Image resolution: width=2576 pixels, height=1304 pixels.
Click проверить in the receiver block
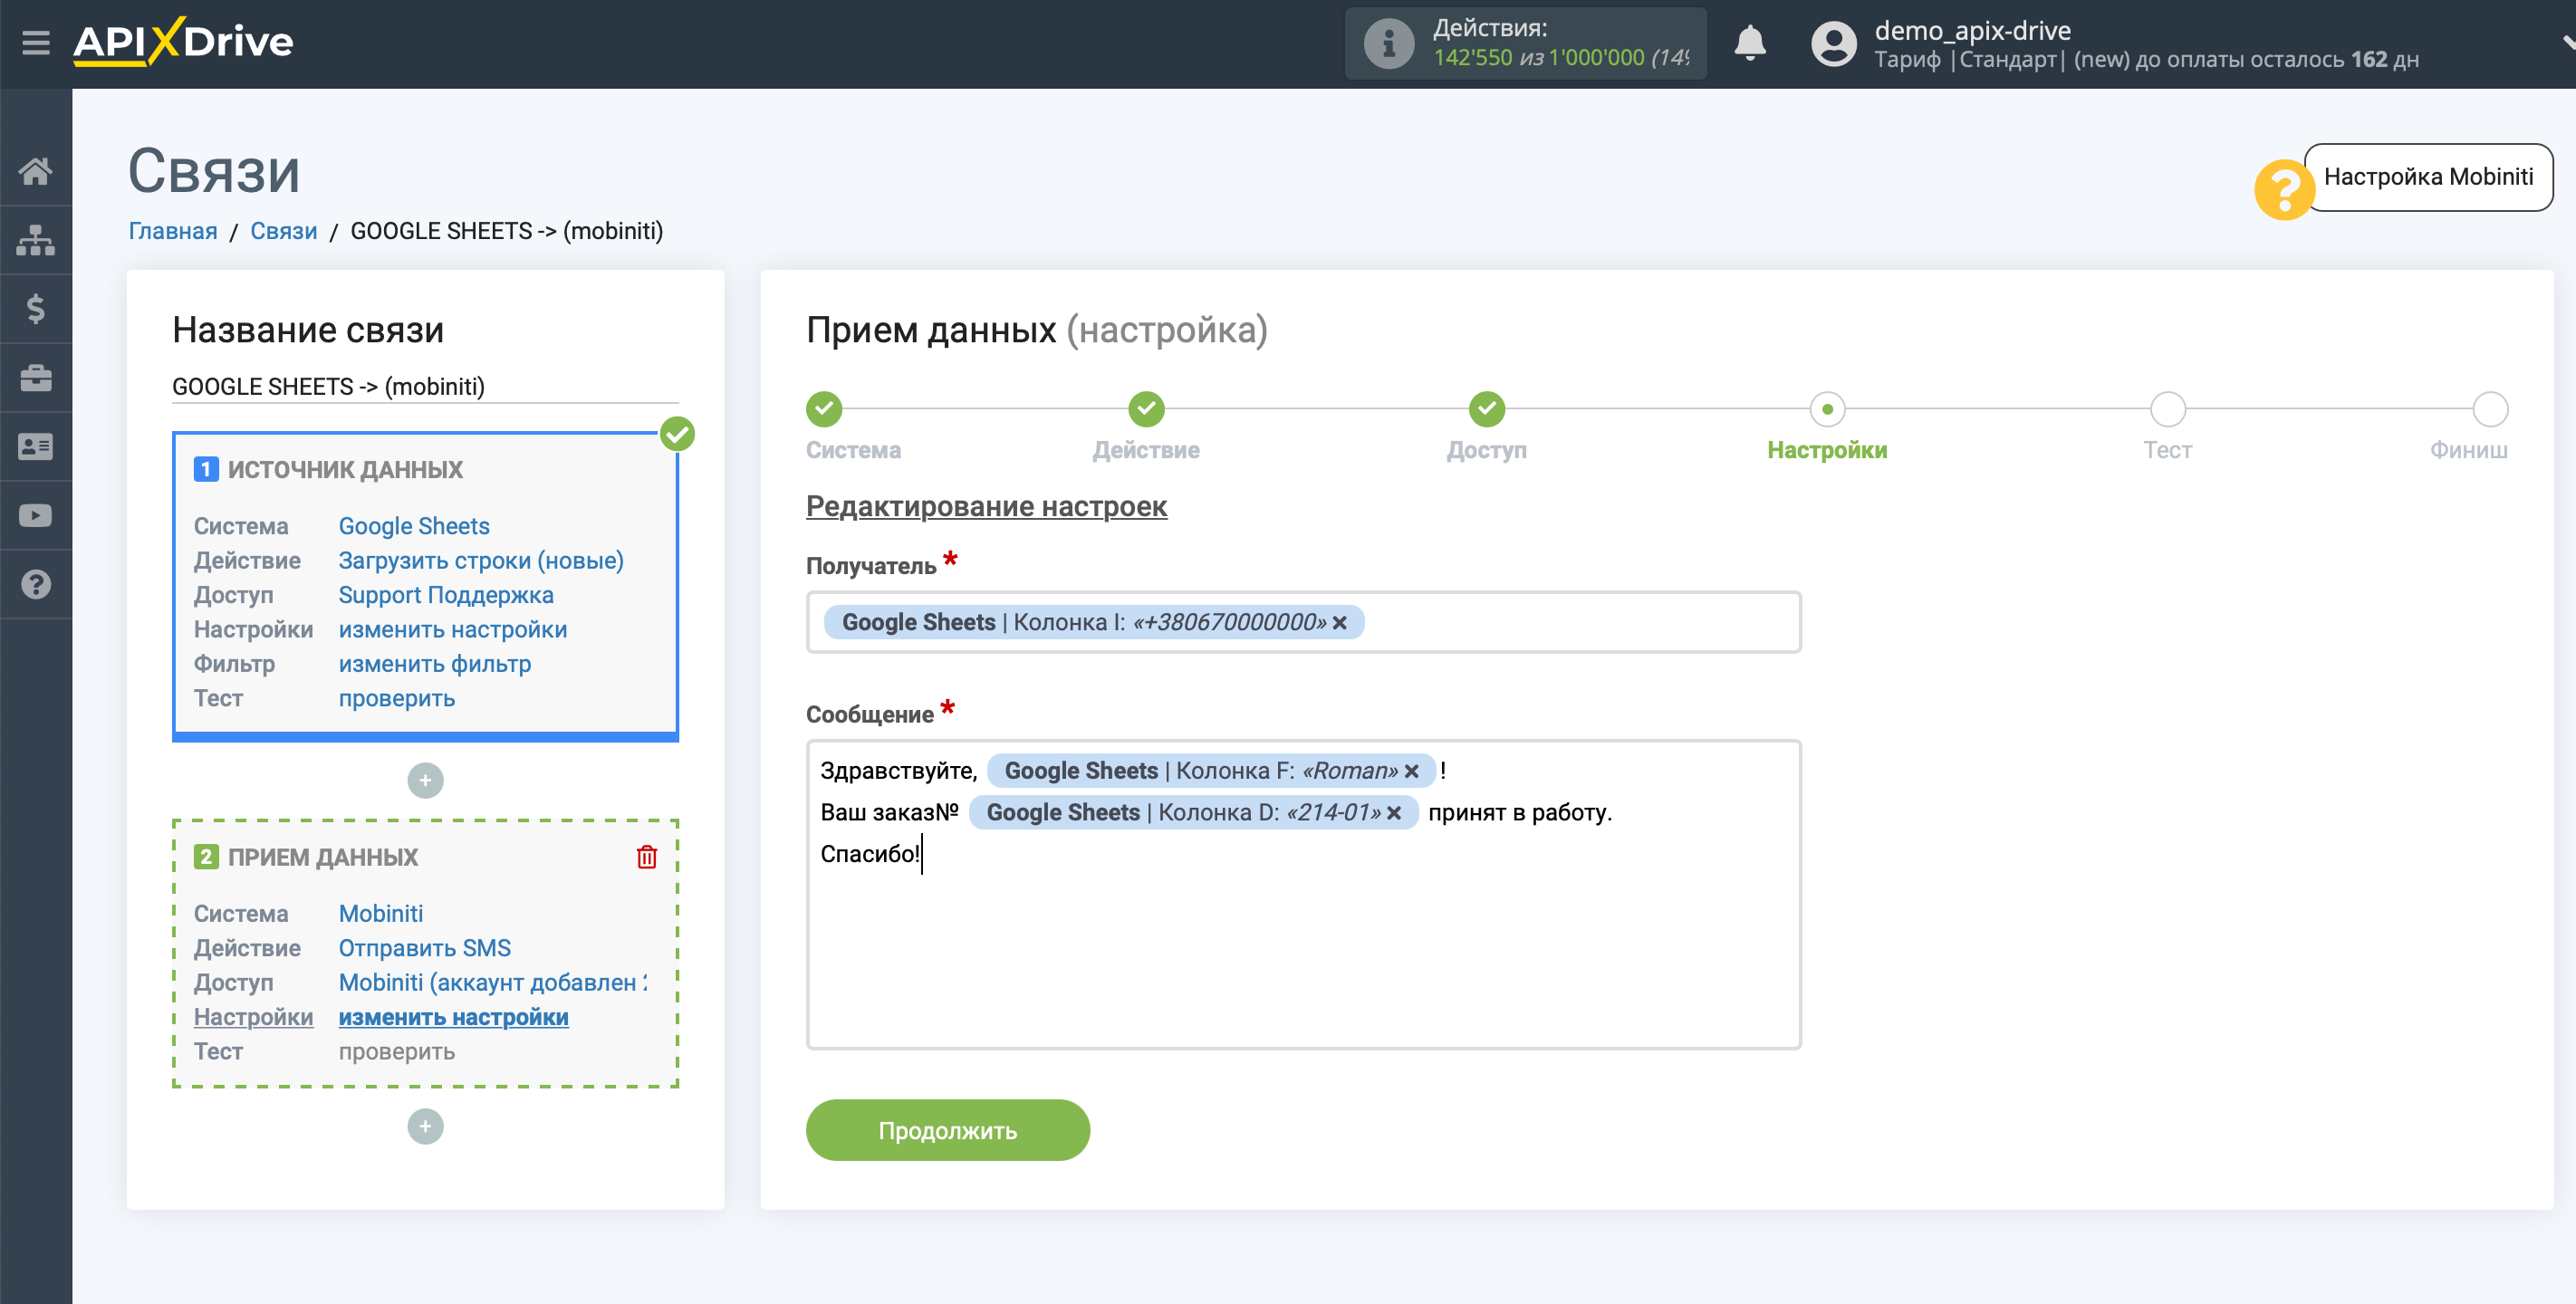click(397, 1052)
